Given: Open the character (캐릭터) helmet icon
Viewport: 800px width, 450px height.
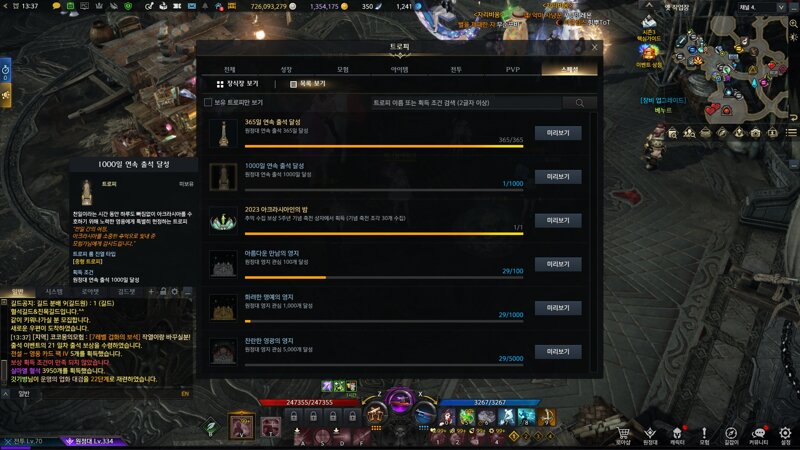Looking at the screenshot, I should pos(677,435).
